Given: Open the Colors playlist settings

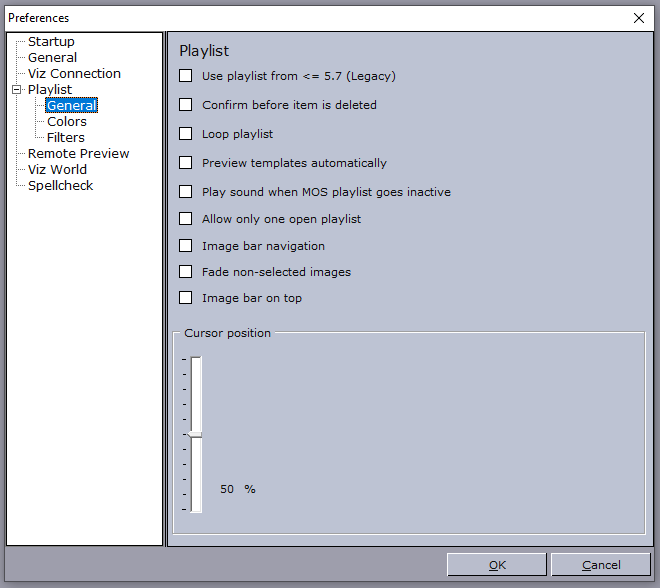Looking at the screenshot, I should (67, 122).
